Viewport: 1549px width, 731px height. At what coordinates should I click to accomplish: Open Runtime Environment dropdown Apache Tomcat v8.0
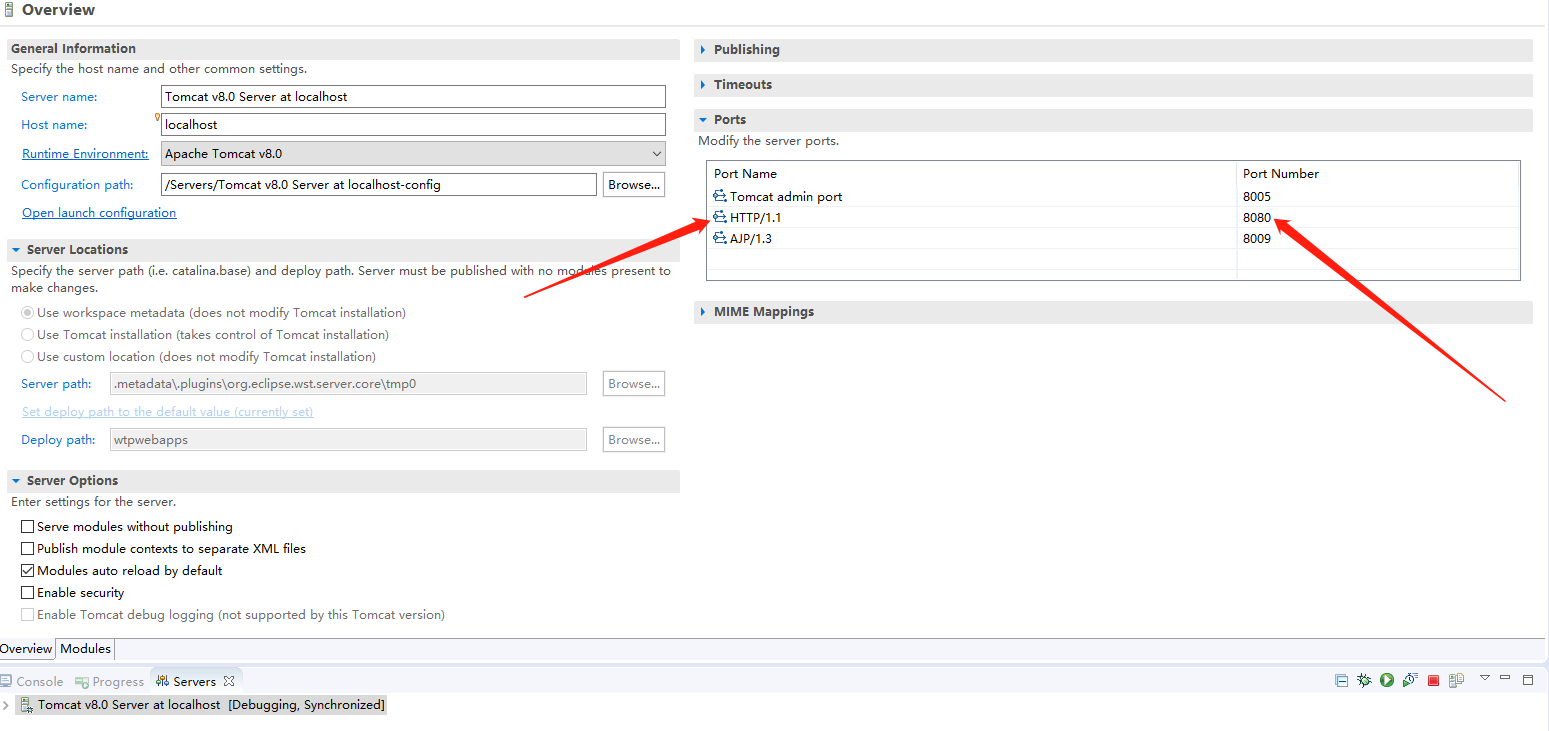click(x=413, y=154)
